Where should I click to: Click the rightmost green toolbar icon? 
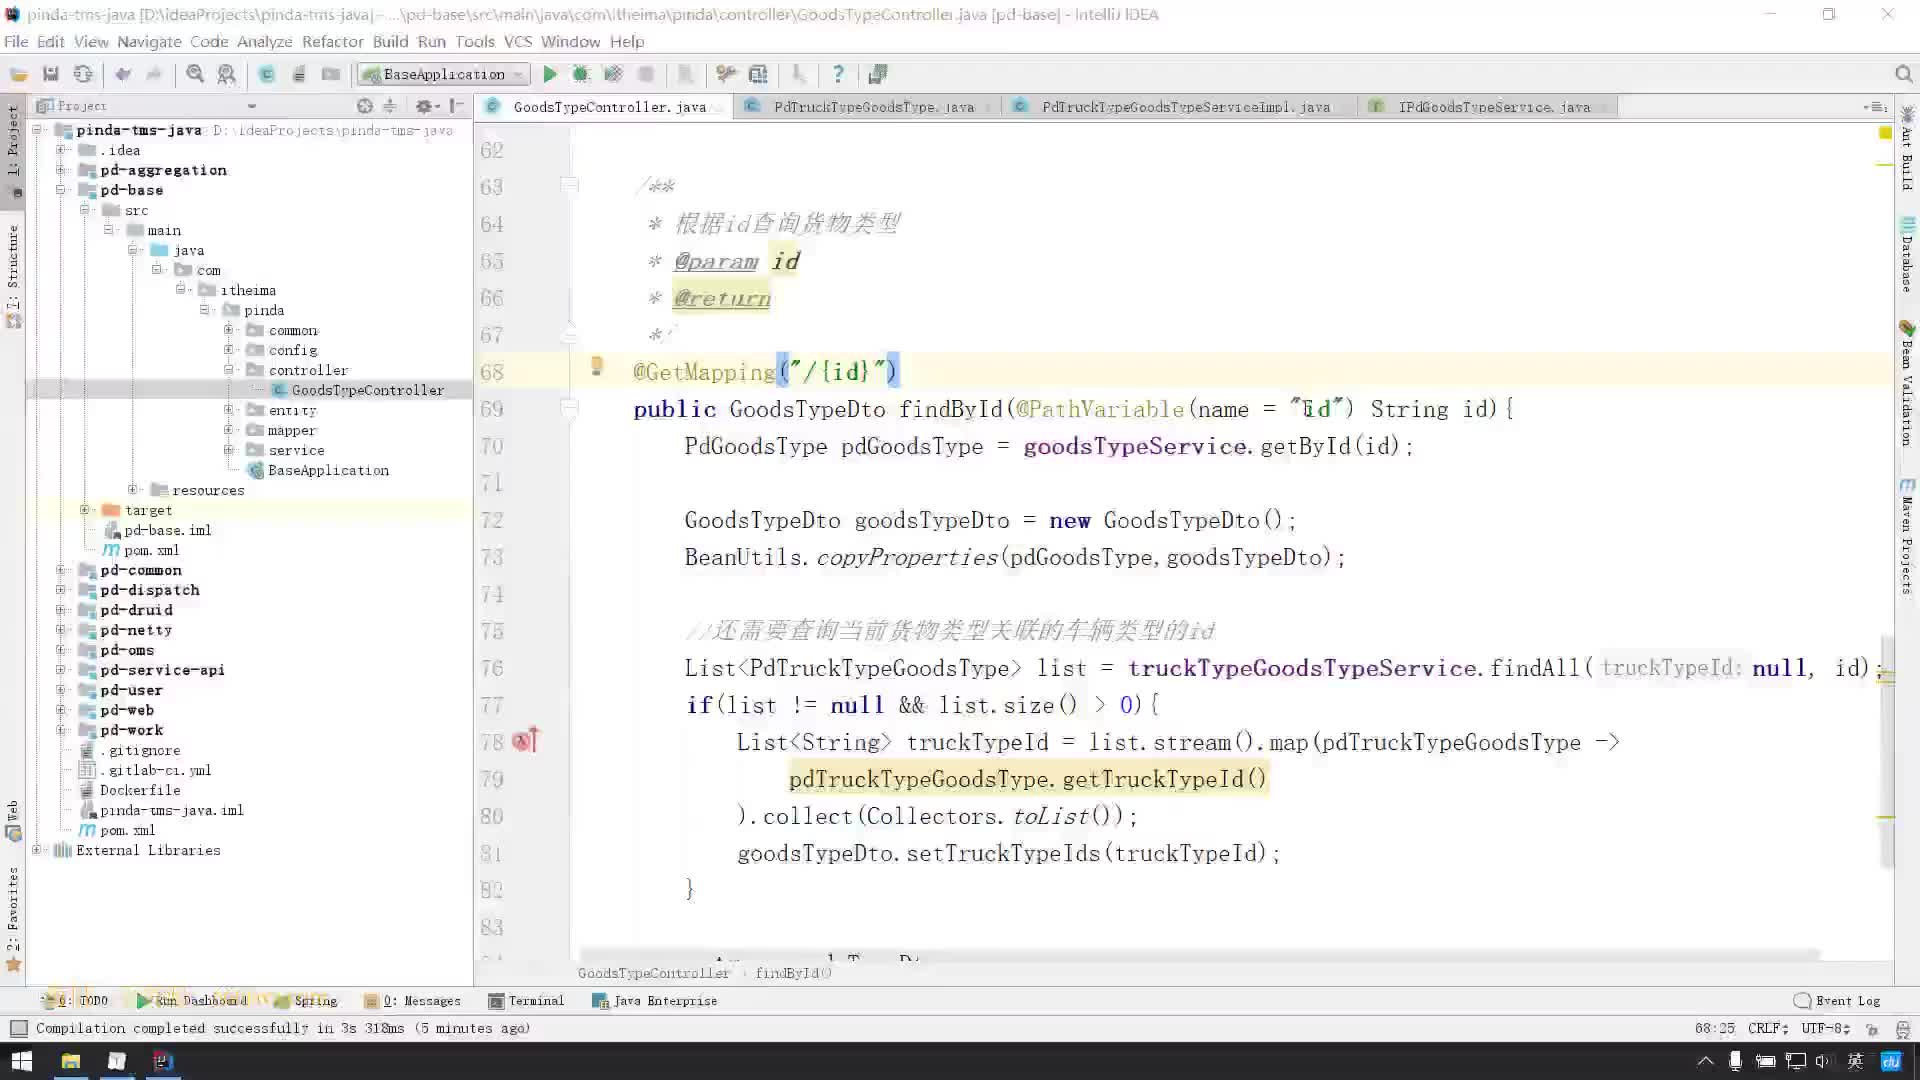click(x=878, y=74)
